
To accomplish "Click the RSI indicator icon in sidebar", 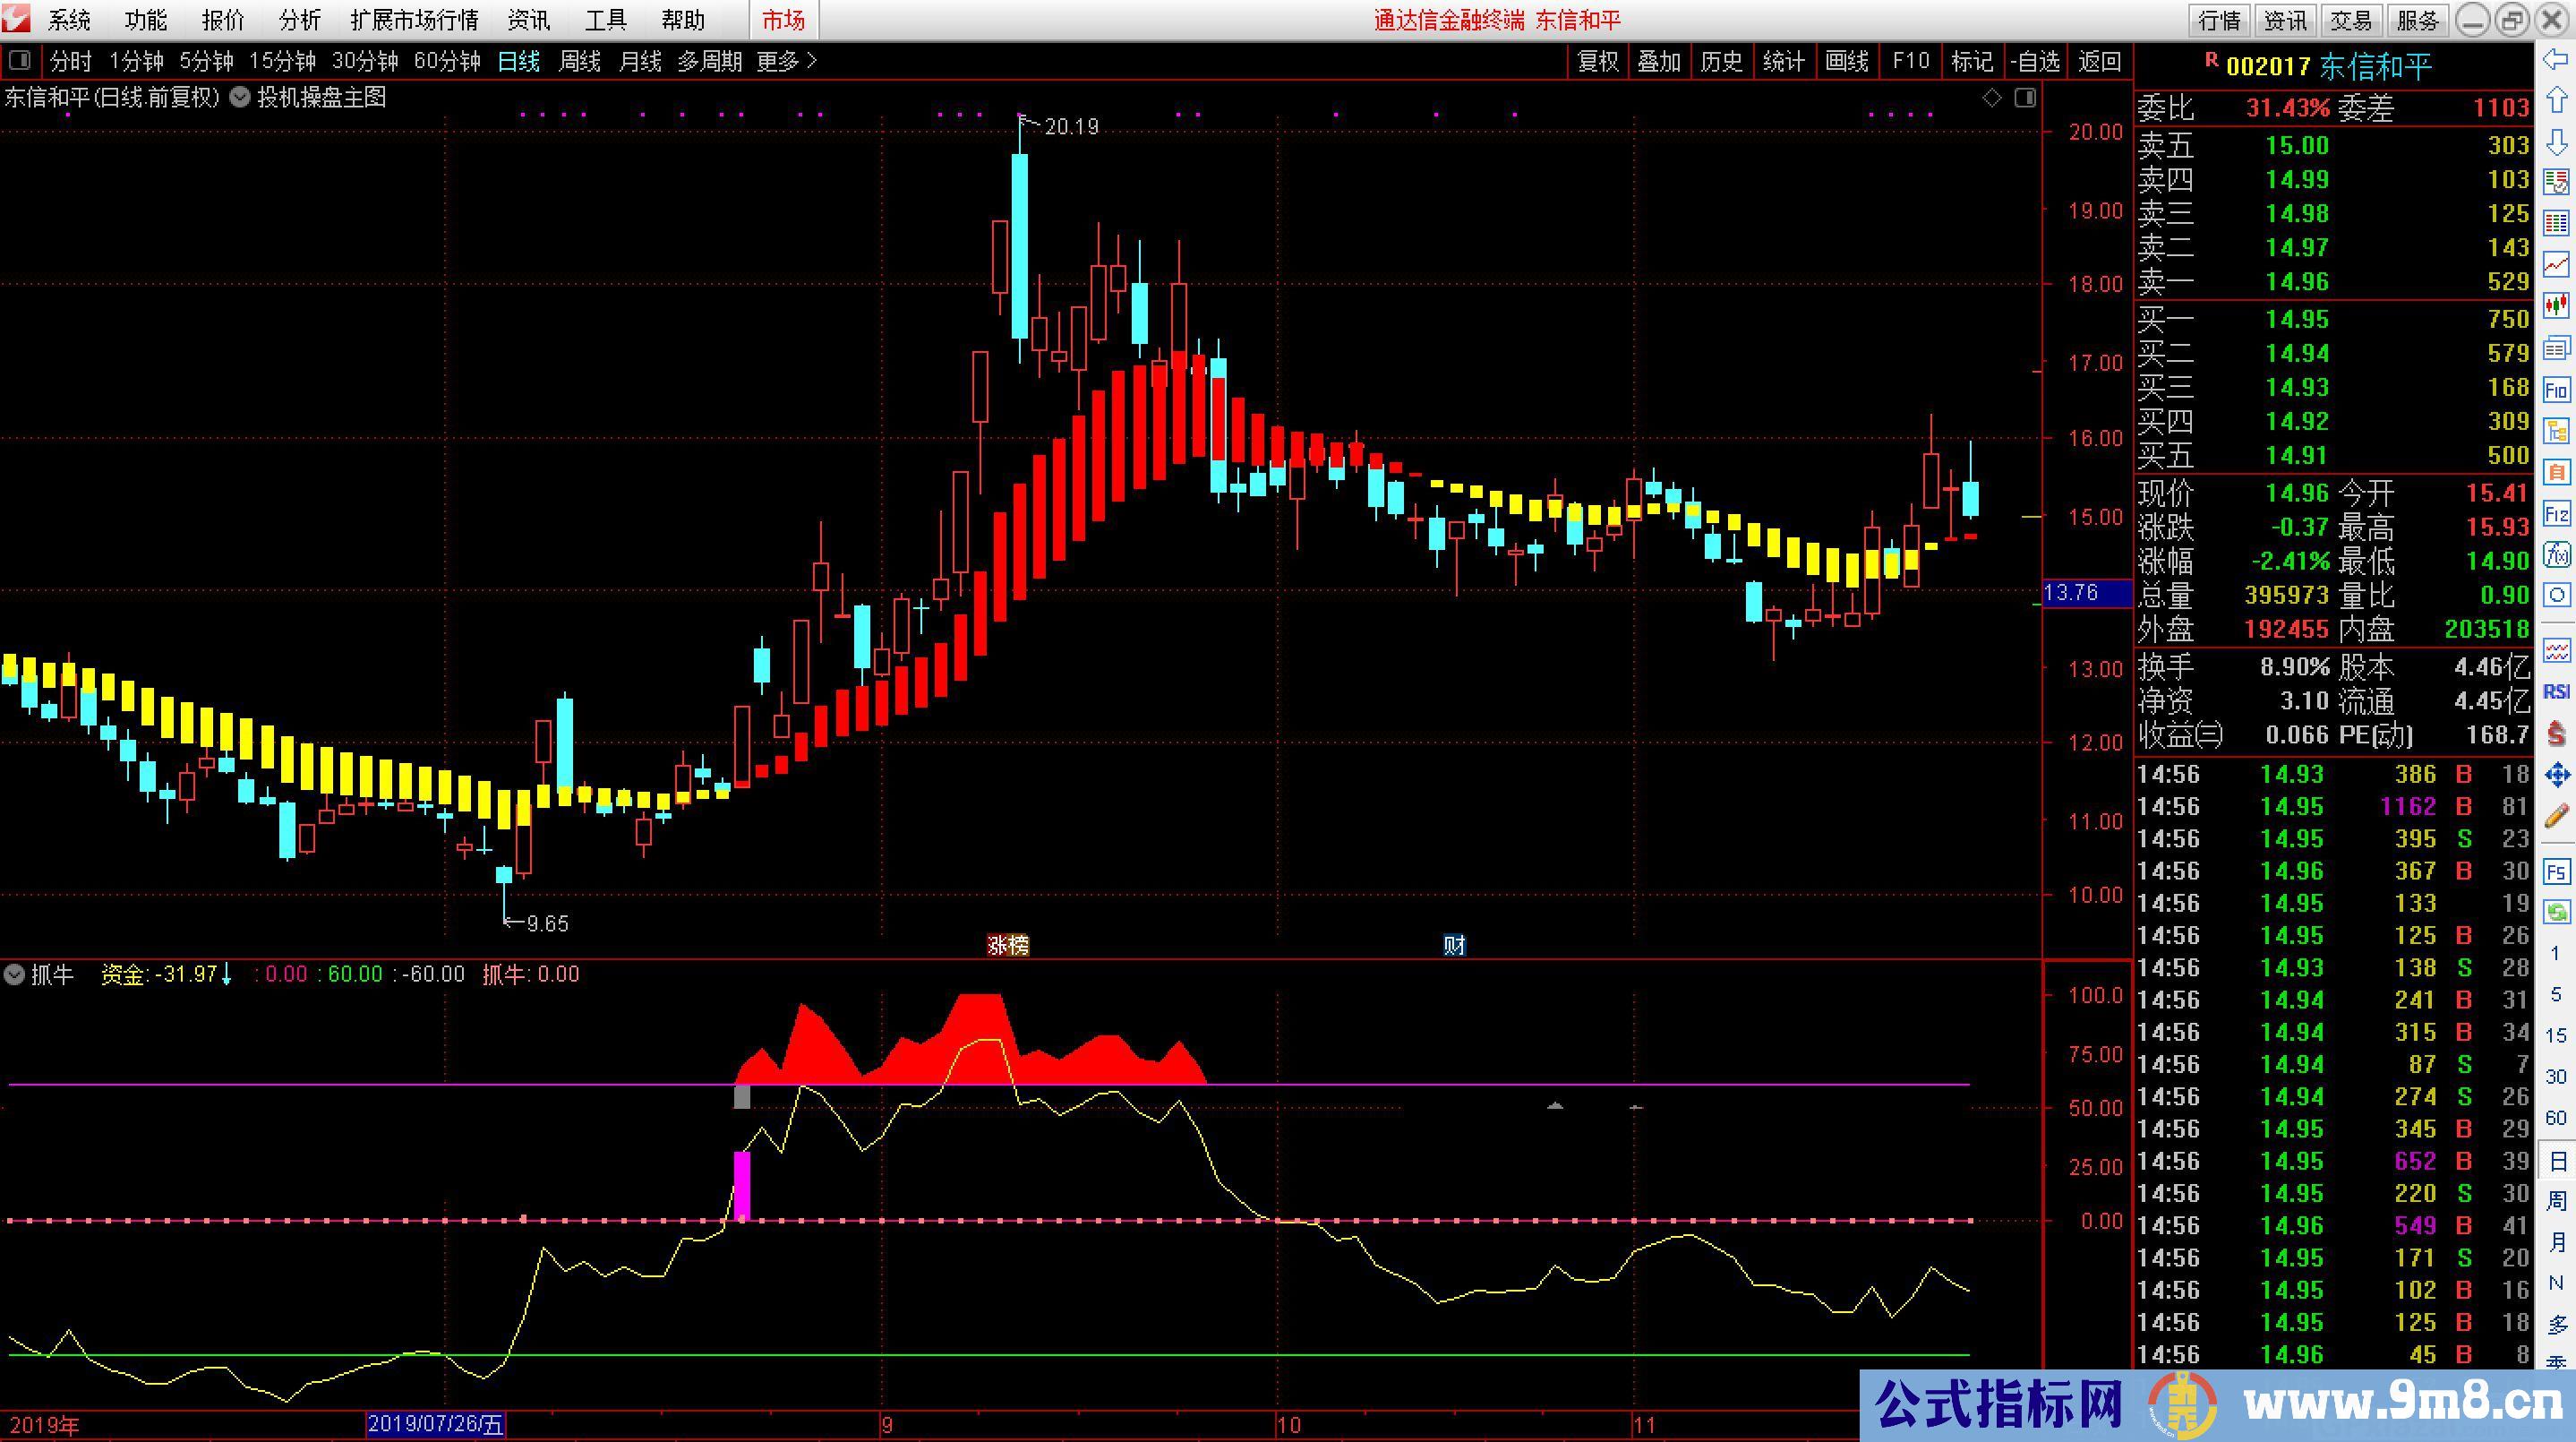I will [x=2557, y=692].
